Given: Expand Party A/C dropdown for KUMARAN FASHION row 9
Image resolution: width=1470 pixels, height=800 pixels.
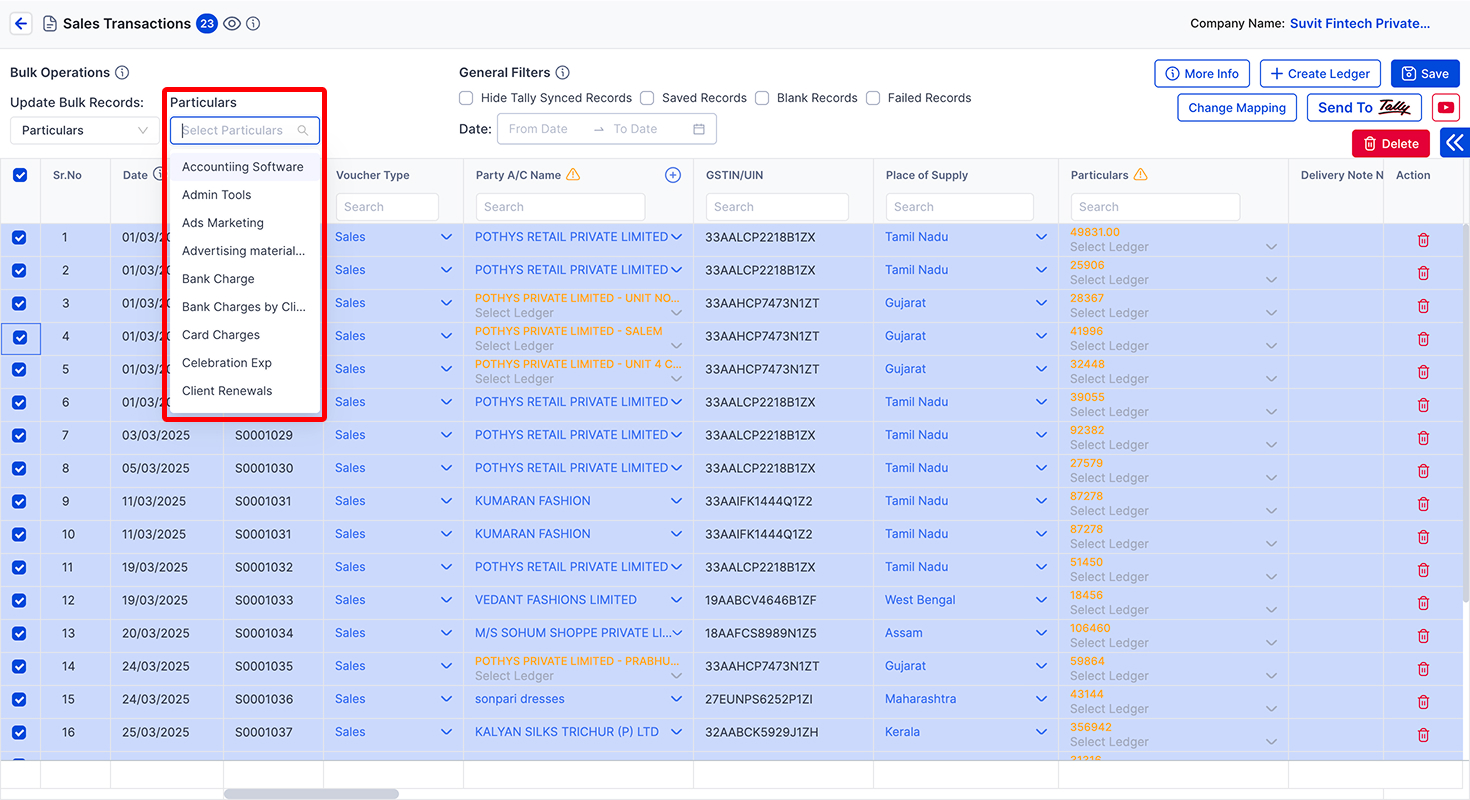Looking at the screenshot, I should [x=677, y=501].
